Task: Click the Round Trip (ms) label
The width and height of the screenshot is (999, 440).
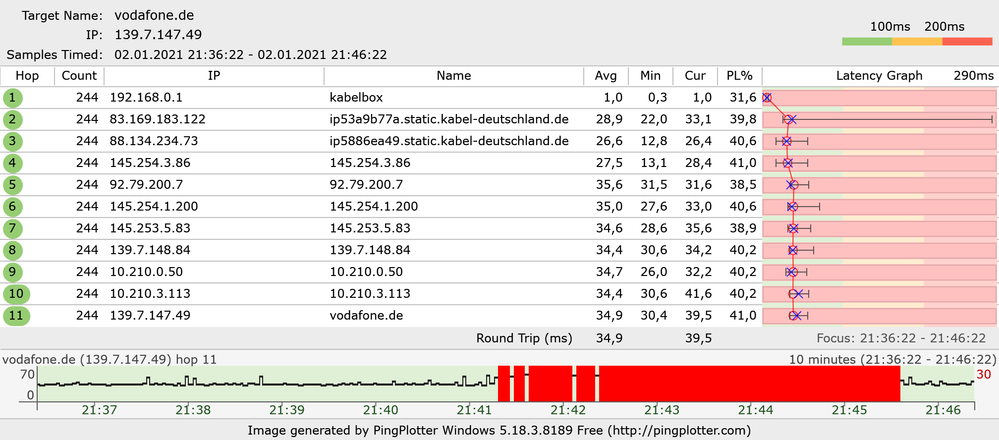Action: 524,338
